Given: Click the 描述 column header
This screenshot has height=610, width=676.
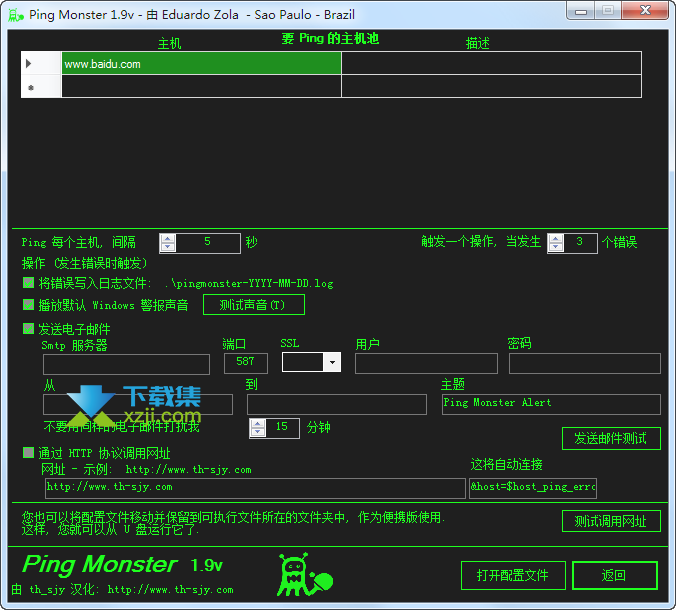Looking at the screenshot, I should (478, 43).
